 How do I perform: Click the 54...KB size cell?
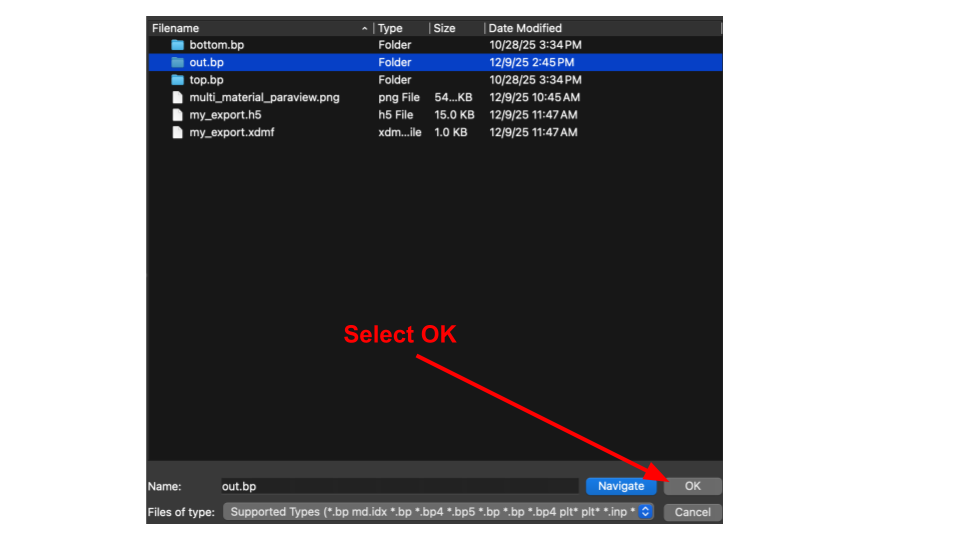(453, 97)
